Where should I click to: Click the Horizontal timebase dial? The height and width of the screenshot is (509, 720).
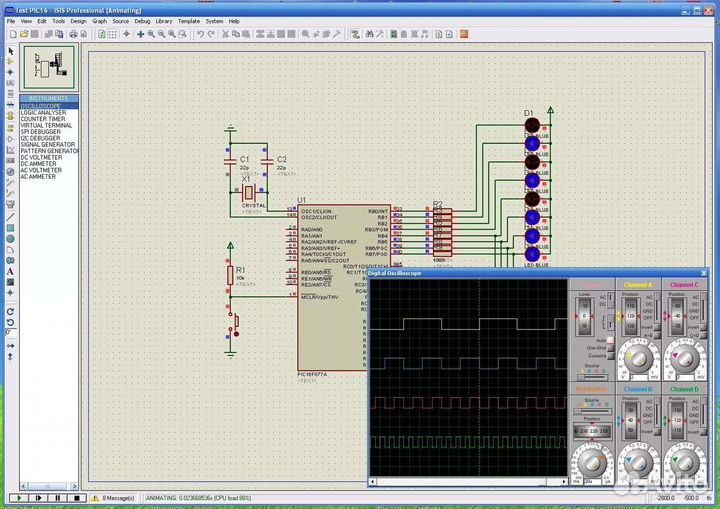click(x=592, y=463)
